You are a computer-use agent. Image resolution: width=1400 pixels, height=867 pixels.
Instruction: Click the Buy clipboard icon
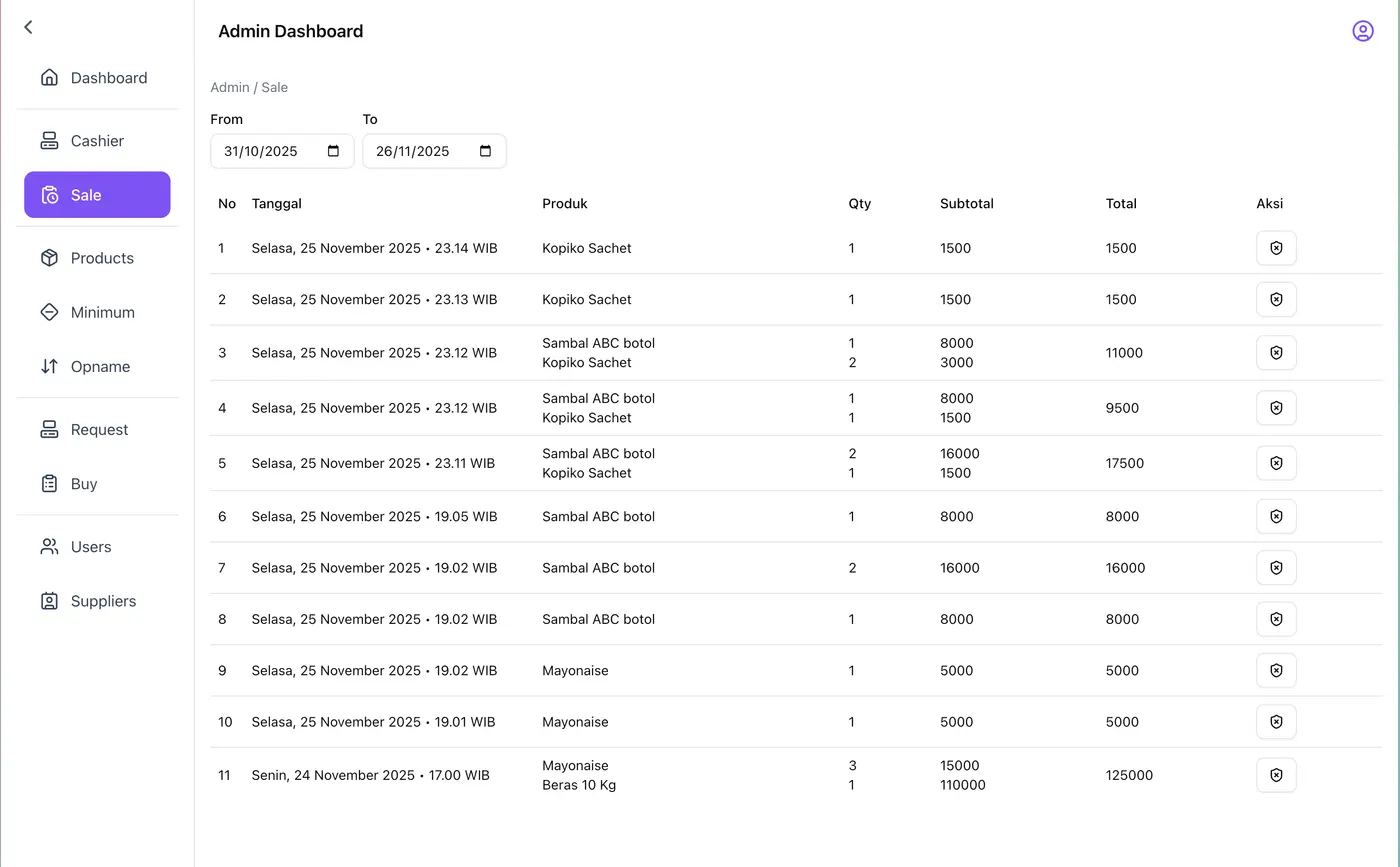49,484
